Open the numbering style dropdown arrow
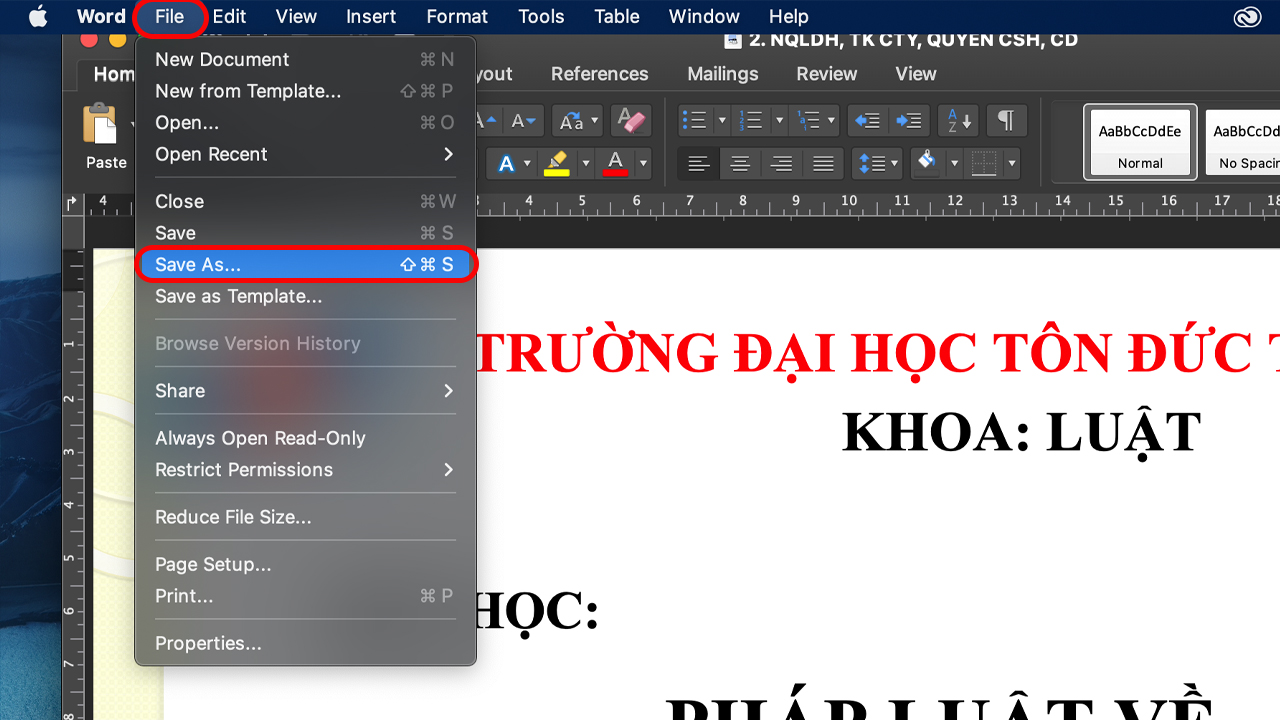The height and width of the screenshot is (720, 1280). click(x=779, y=121)
